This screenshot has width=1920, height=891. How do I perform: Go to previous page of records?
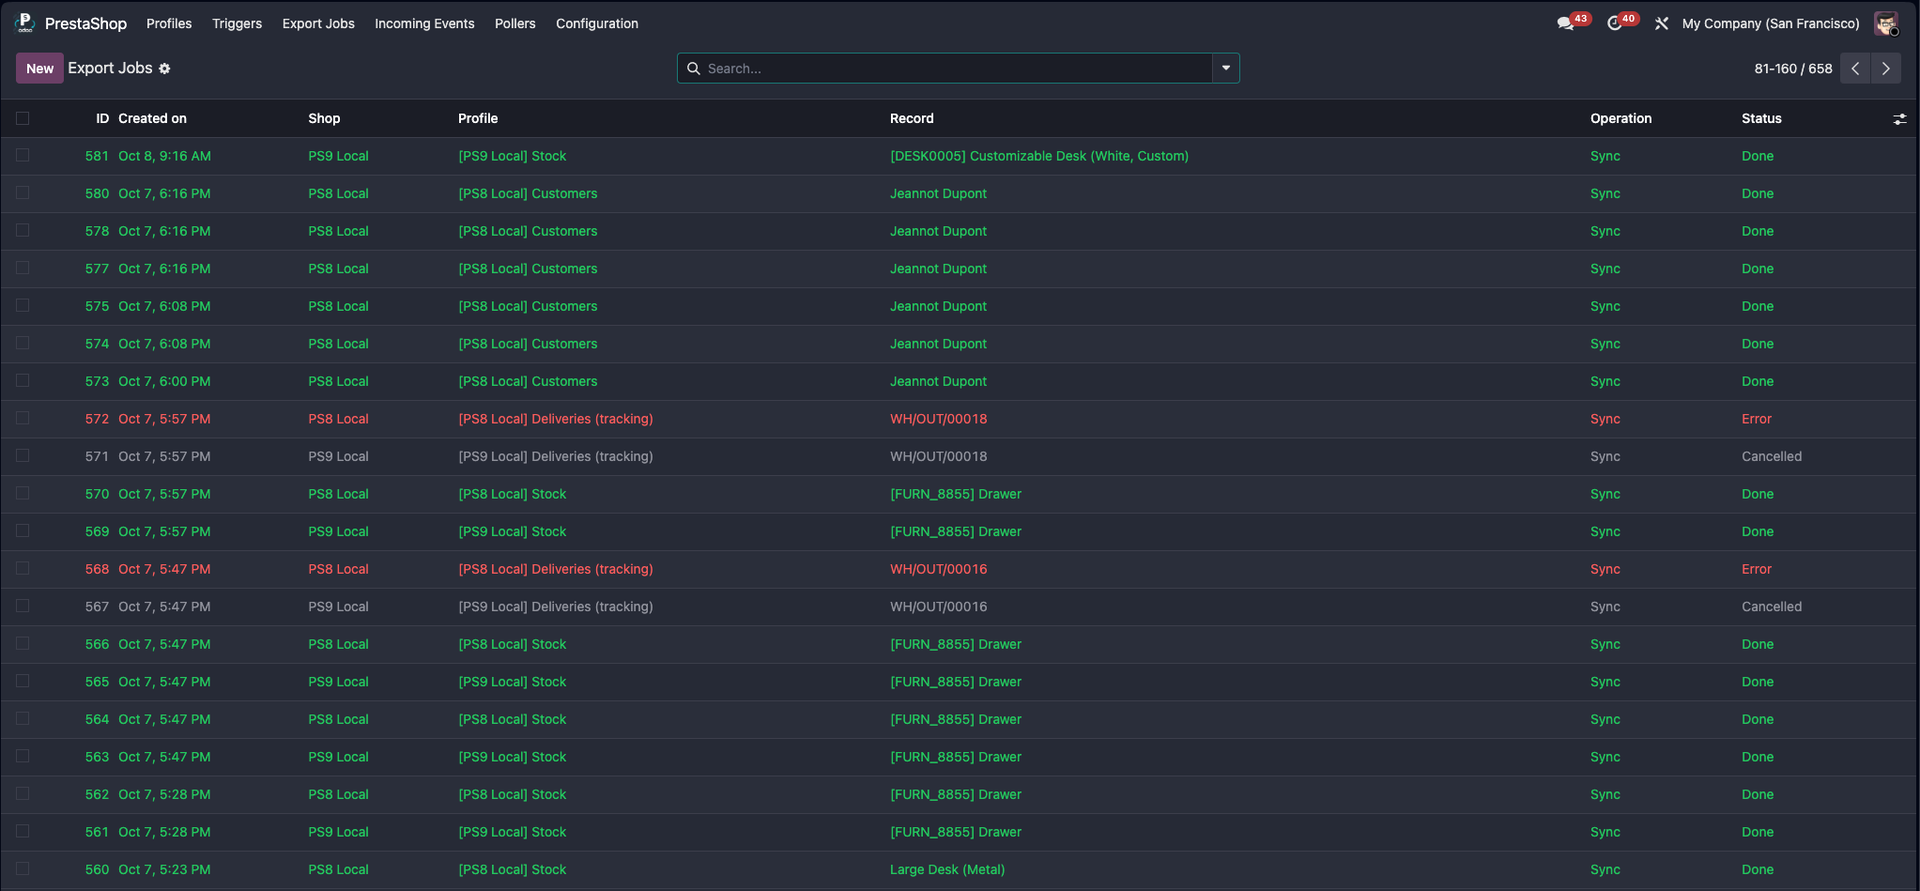1855,68
